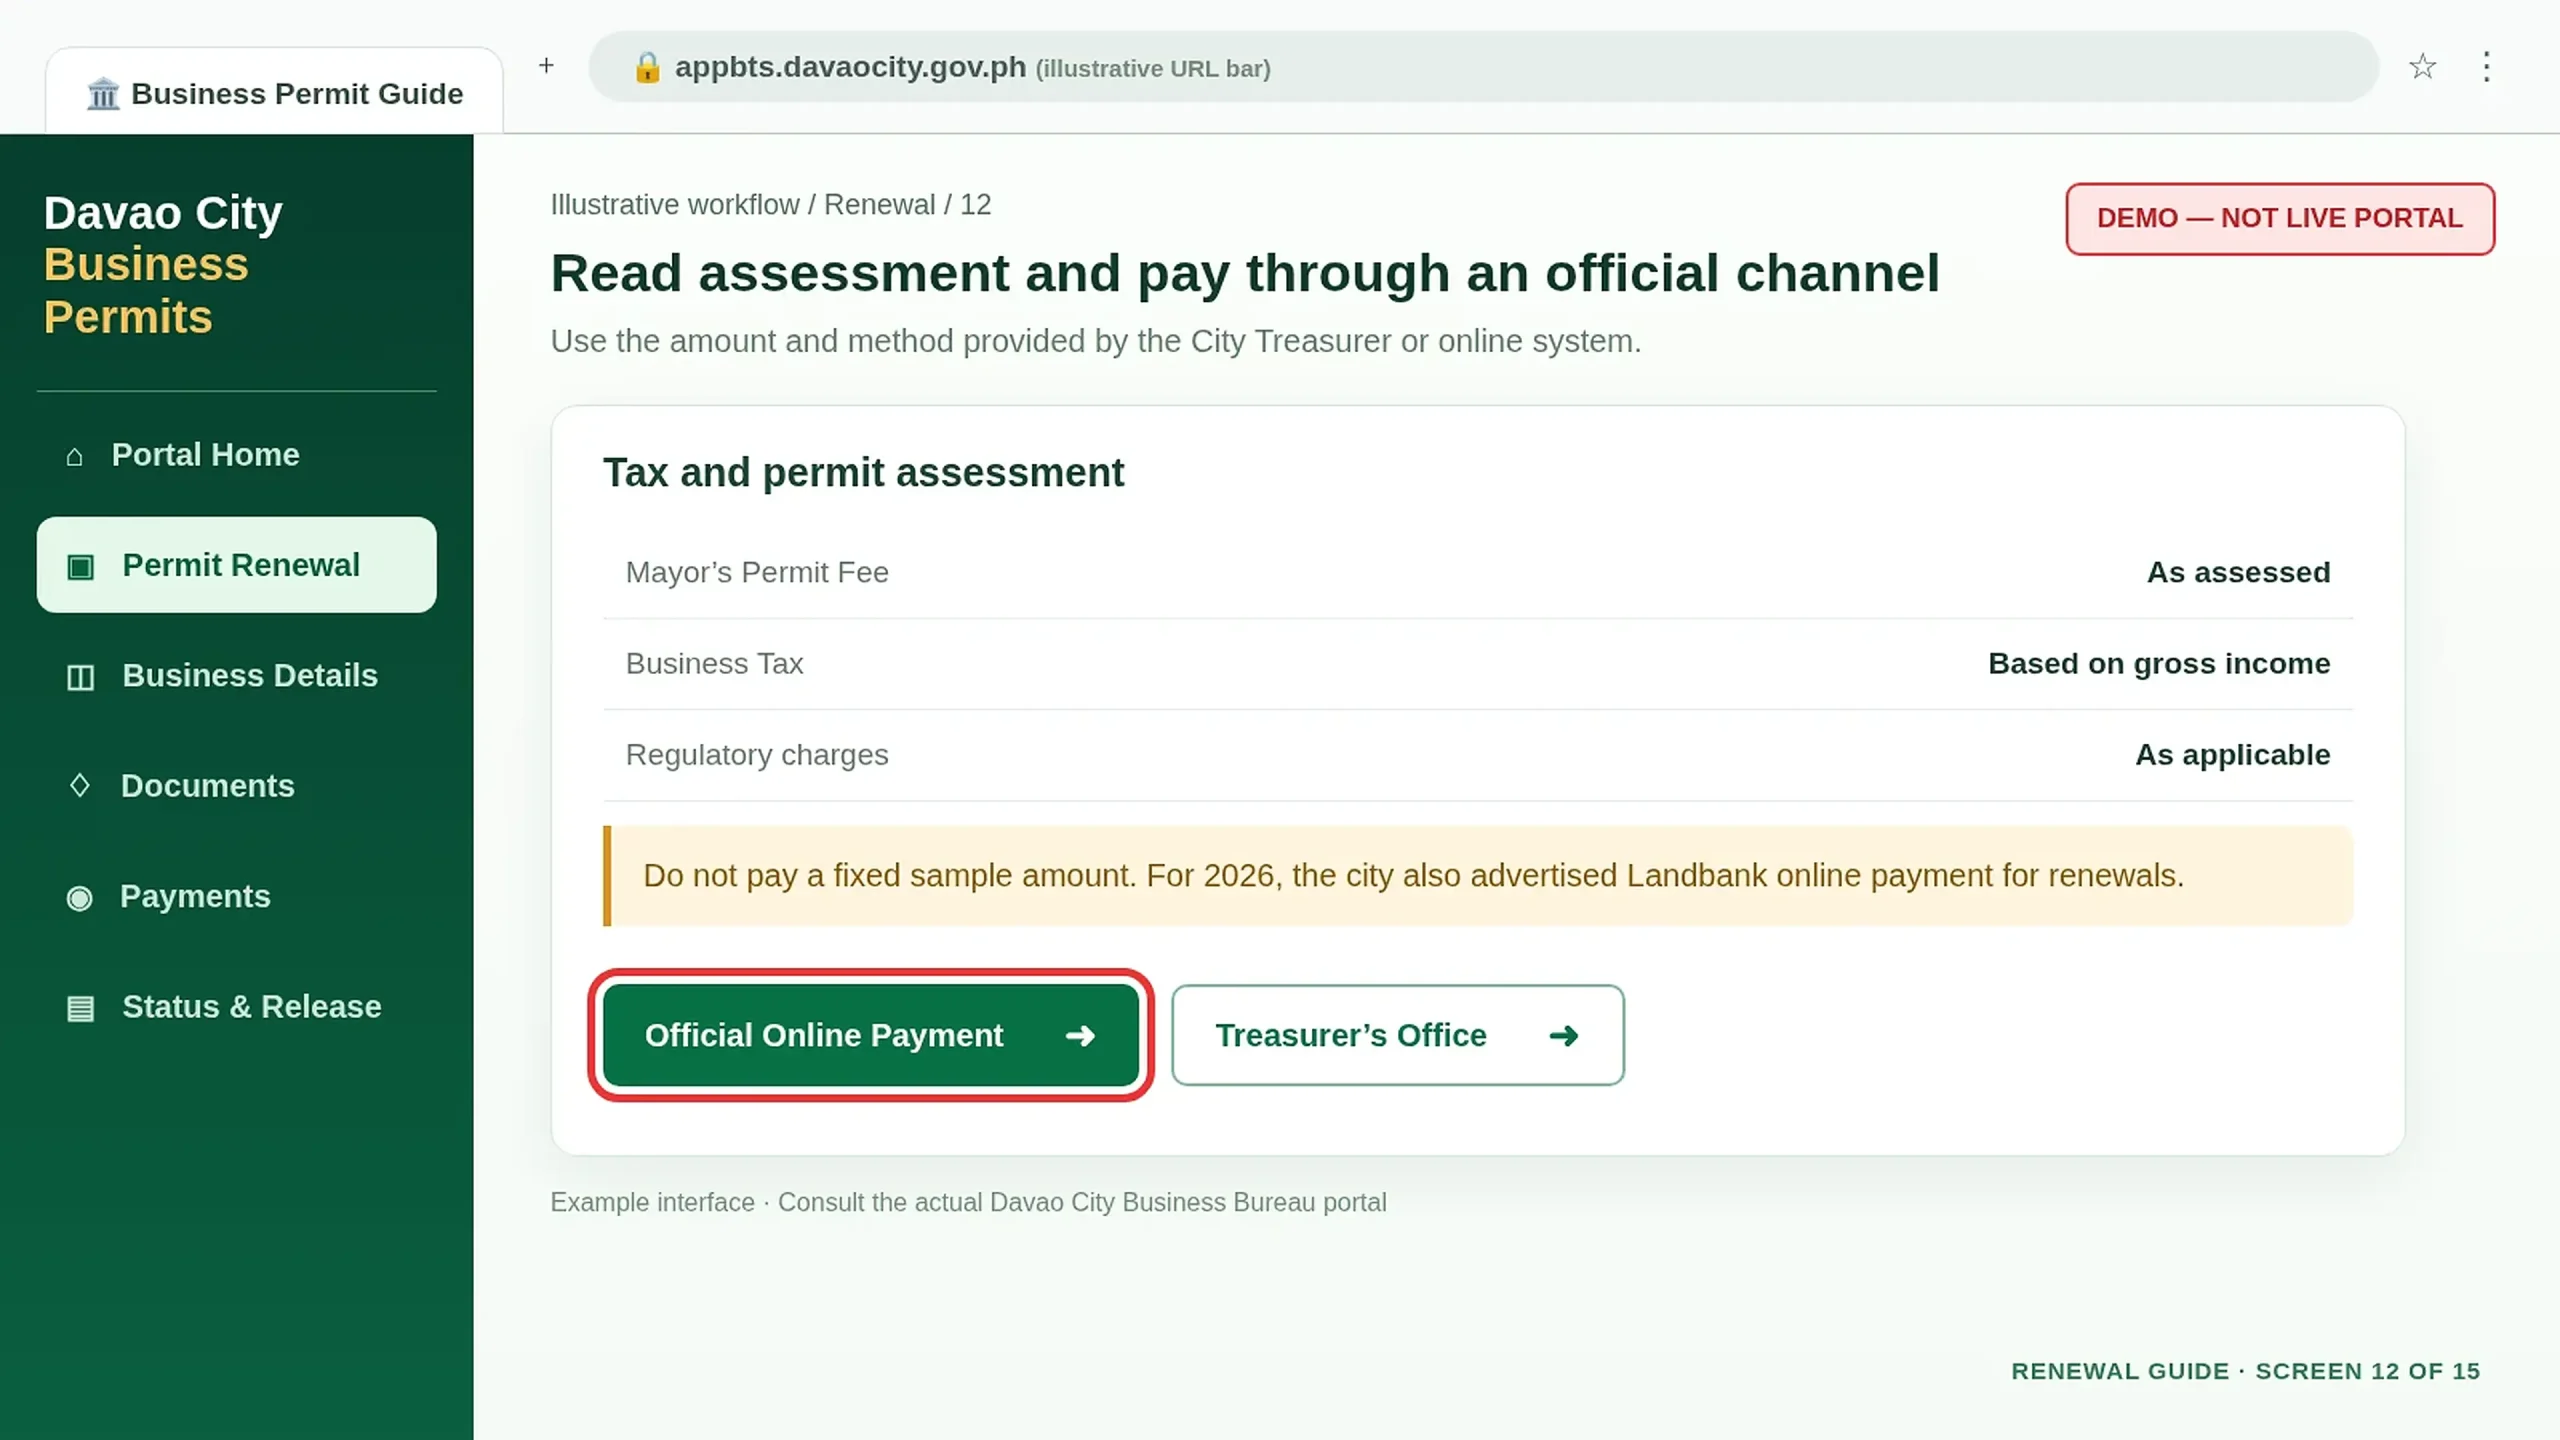Select Permit Renewal sidebar item

pos(236,565)
